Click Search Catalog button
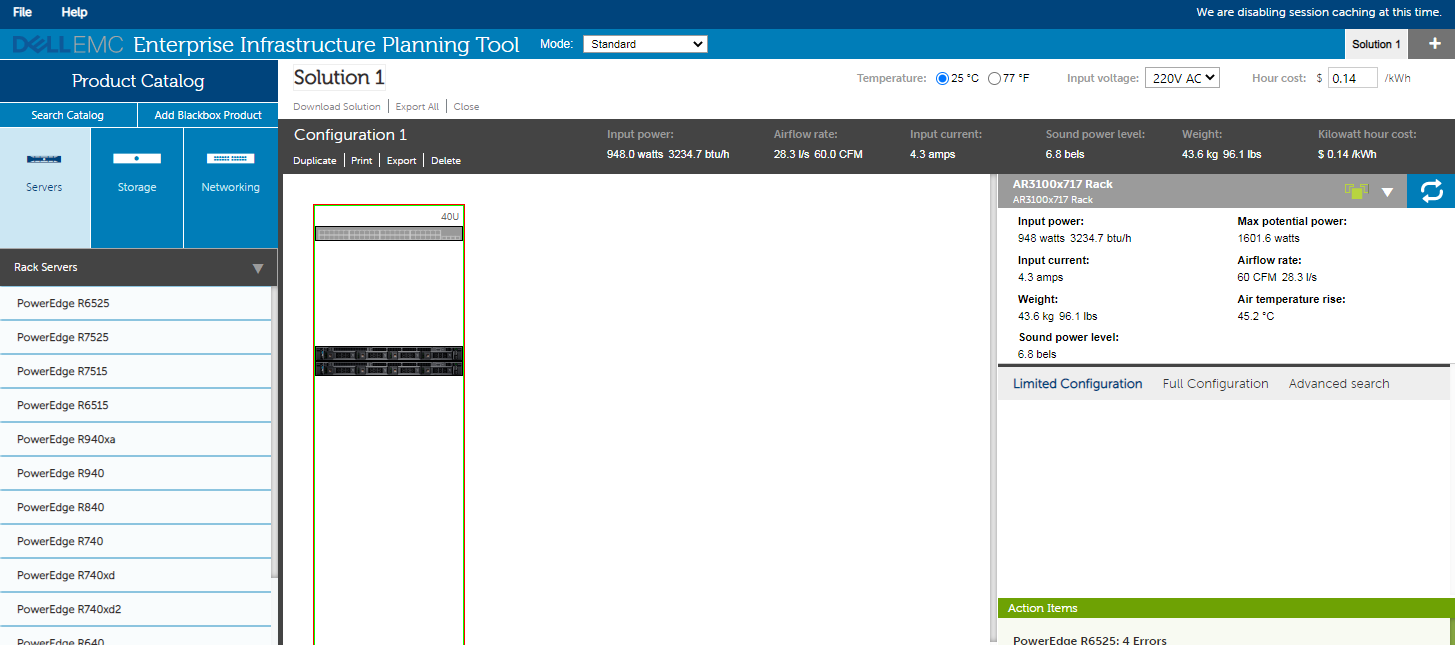The image size is (1455, 645). click(x=68, y=115)
